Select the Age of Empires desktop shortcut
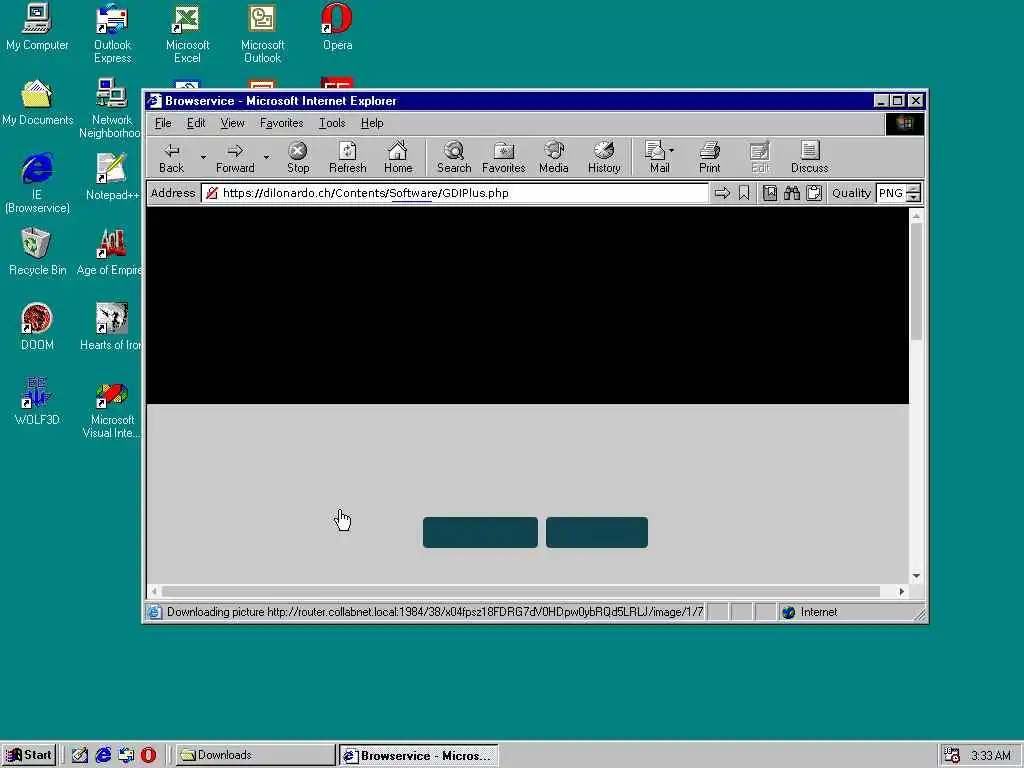The height and width of the screenshot is (768, 1024). (109, 252)
